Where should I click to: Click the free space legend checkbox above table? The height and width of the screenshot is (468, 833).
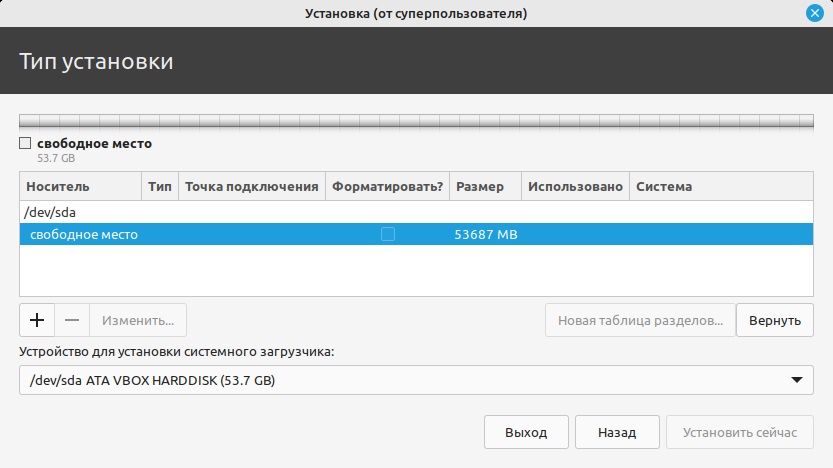click(25, 144)
